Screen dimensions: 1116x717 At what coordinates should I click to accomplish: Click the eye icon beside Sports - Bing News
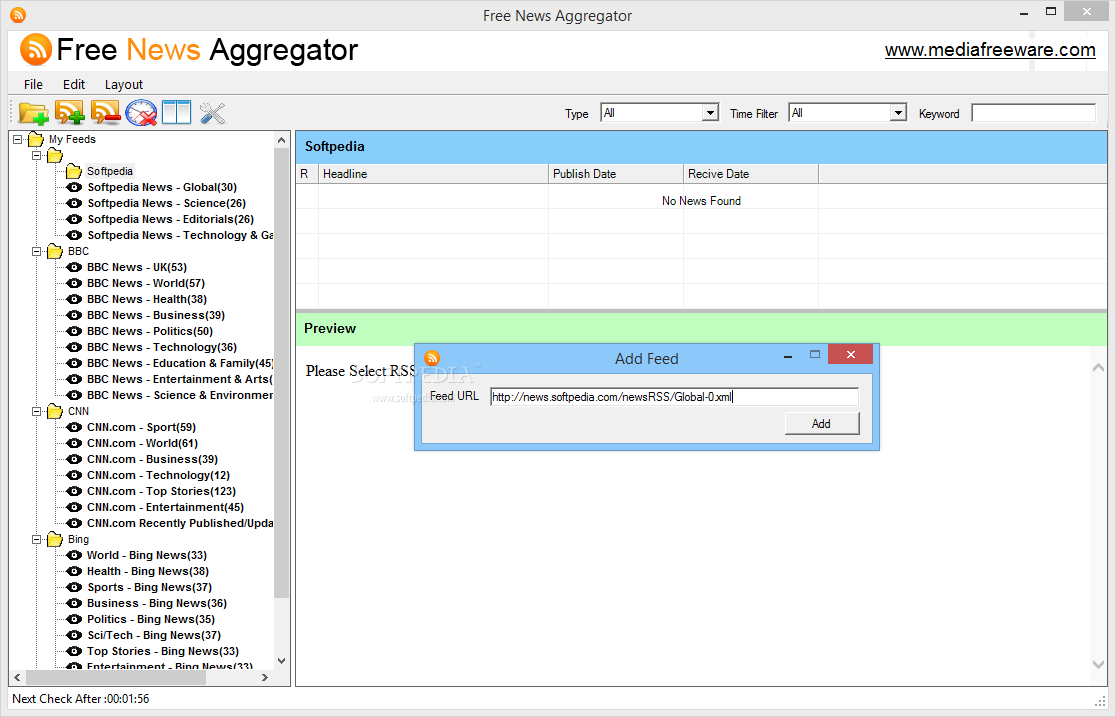(x=74, y=587)
